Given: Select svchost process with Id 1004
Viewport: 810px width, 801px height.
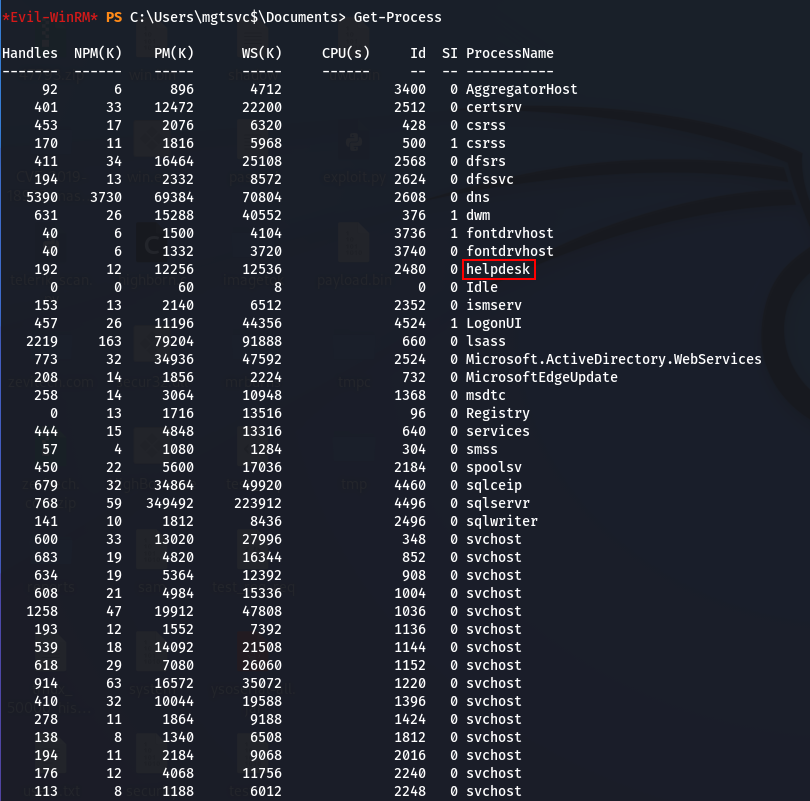Looking at the screenshot, I should click(493, 593).
